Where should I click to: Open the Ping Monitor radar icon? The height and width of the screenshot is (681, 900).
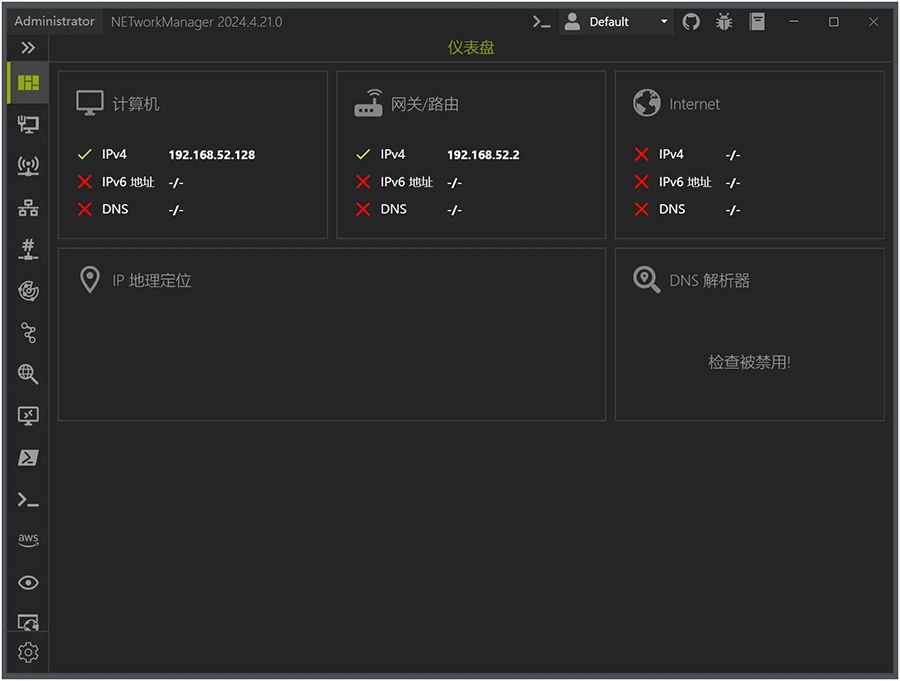tap(28, 291)
